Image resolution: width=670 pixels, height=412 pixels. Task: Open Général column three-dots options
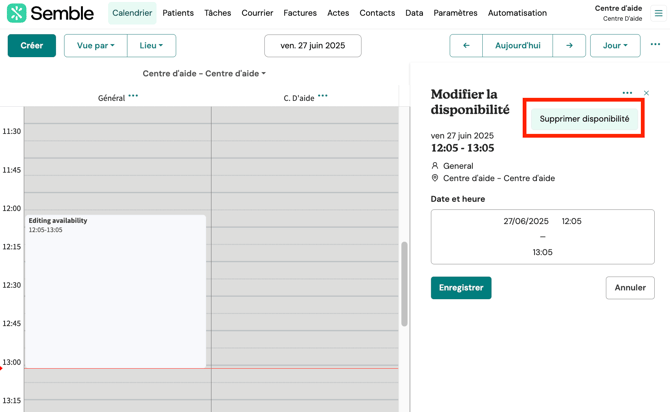[x=133, y=96]
